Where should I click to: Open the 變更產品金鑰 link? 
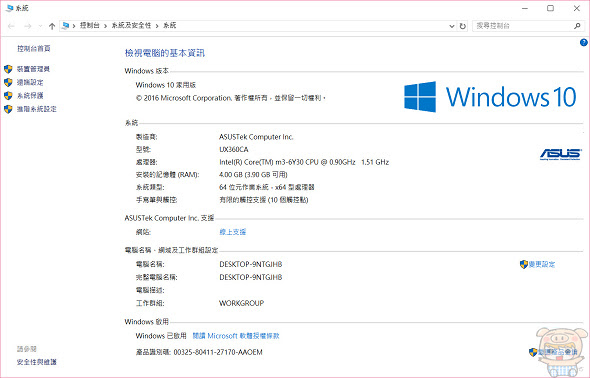557,352
